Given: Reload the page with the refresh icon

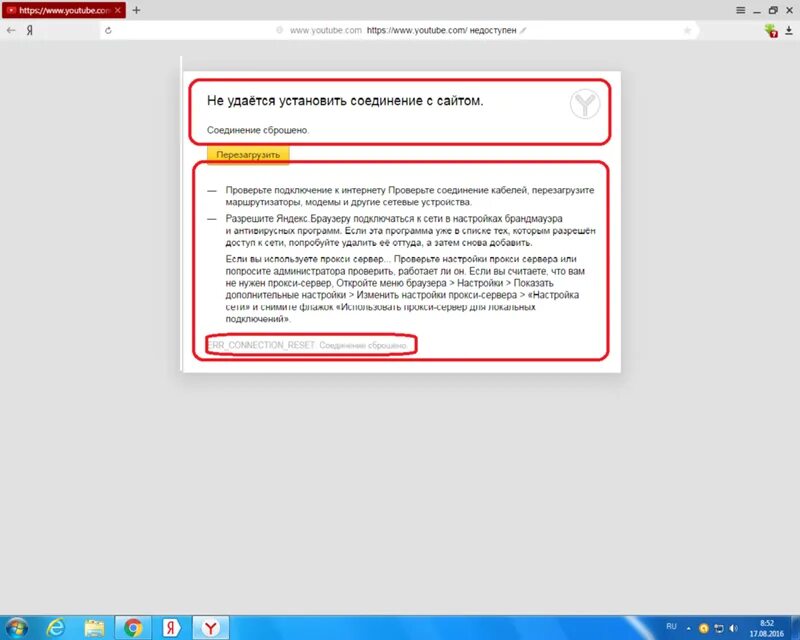Looking at the screenshot, I should [108, 31].
